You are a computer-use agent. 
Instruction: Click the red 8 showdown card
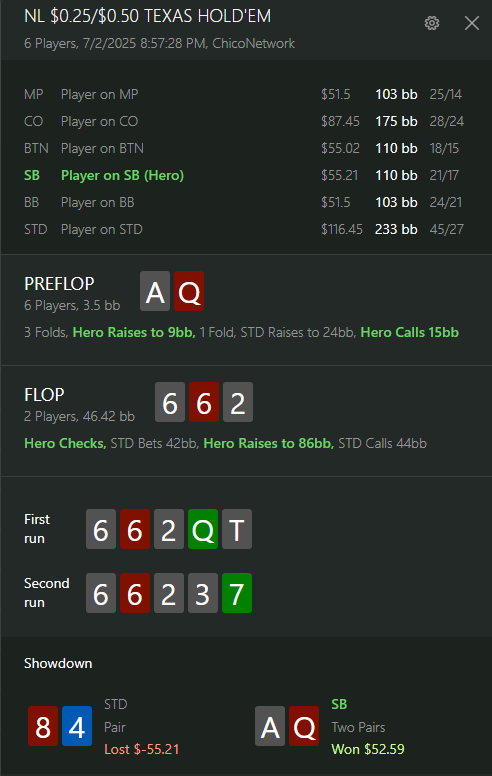[x=43, y=726]
